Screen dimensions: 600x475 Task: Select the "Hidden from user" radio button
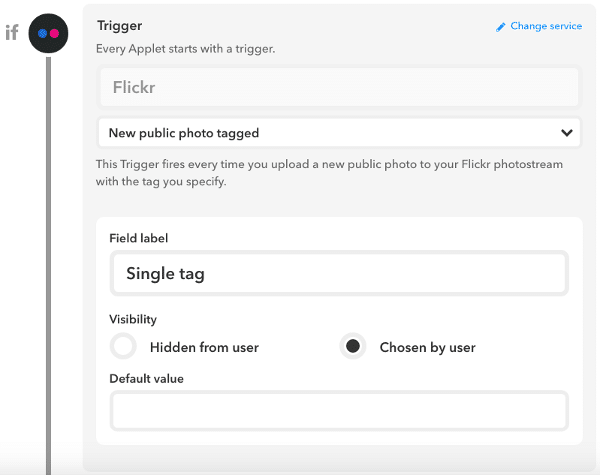123,347
